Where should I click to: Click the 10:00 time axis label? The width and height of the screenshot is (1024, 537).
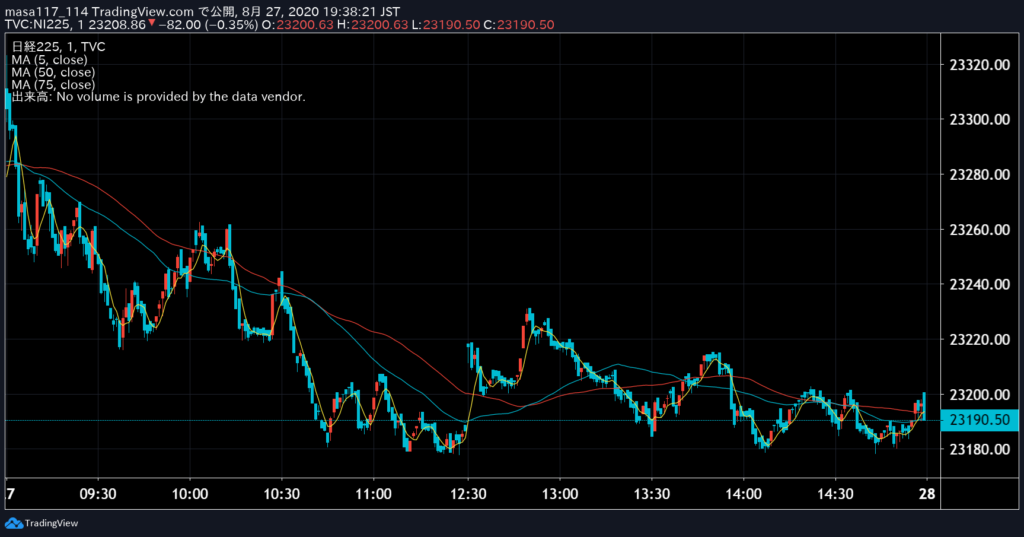(x=190, y=494)
